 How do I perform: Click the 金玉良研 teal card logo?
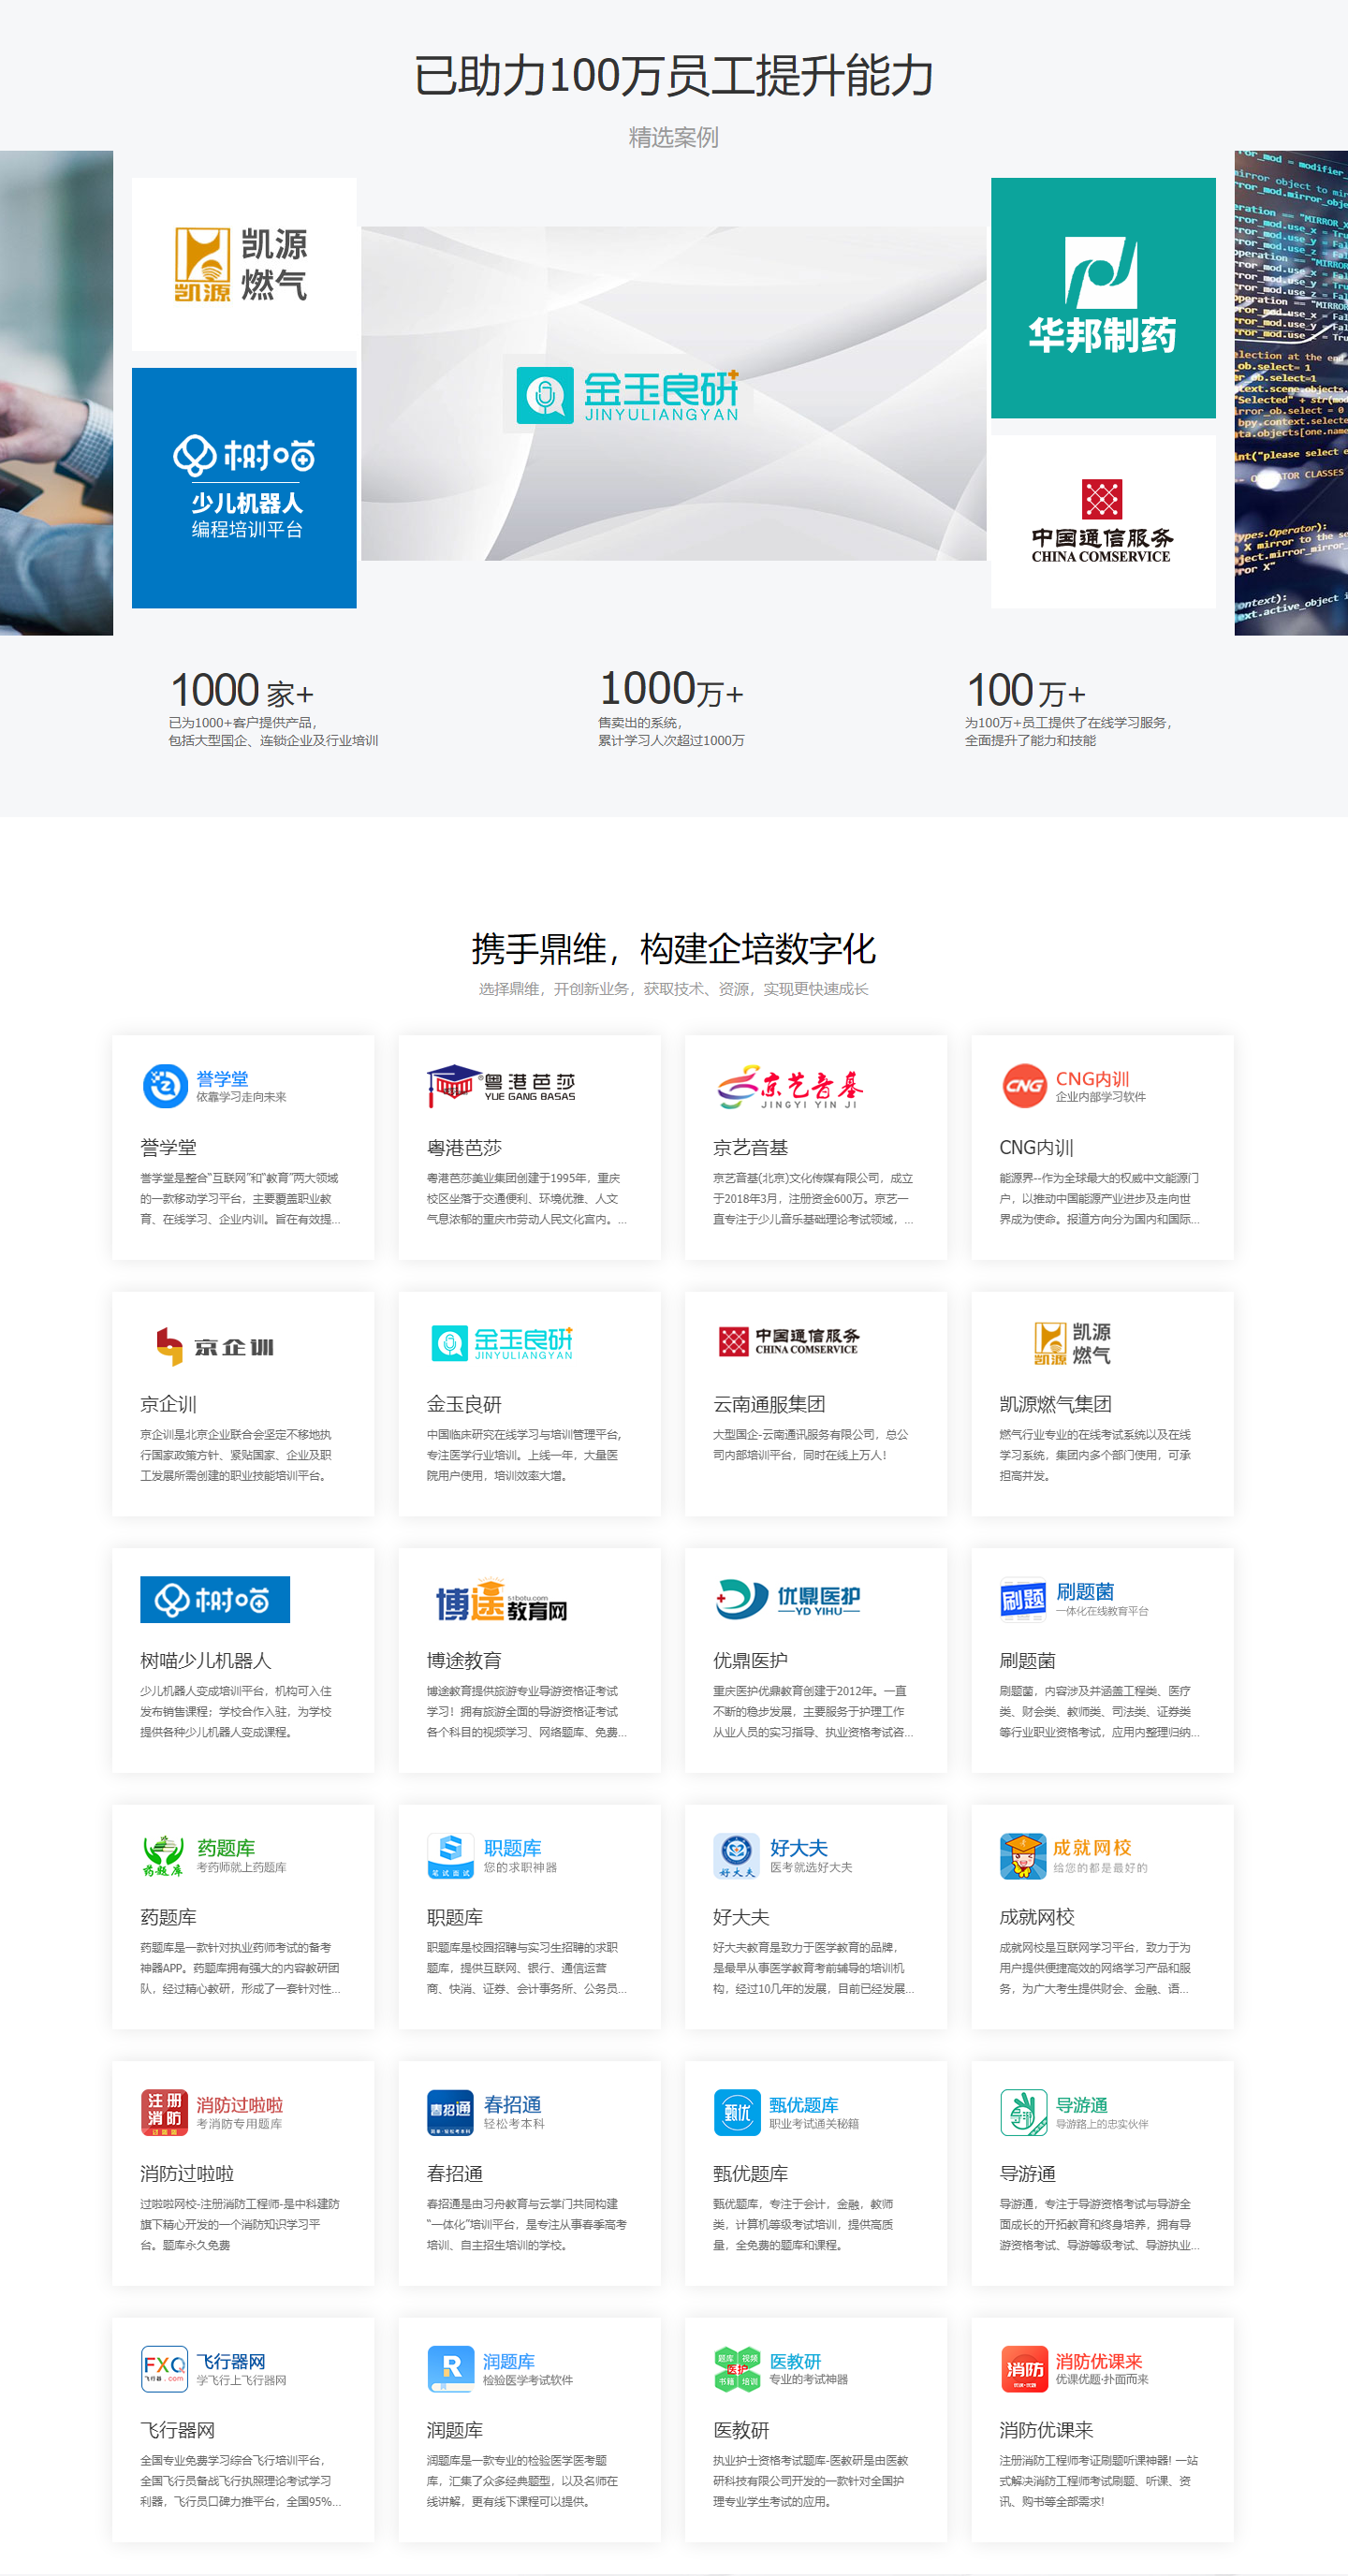502,1343
